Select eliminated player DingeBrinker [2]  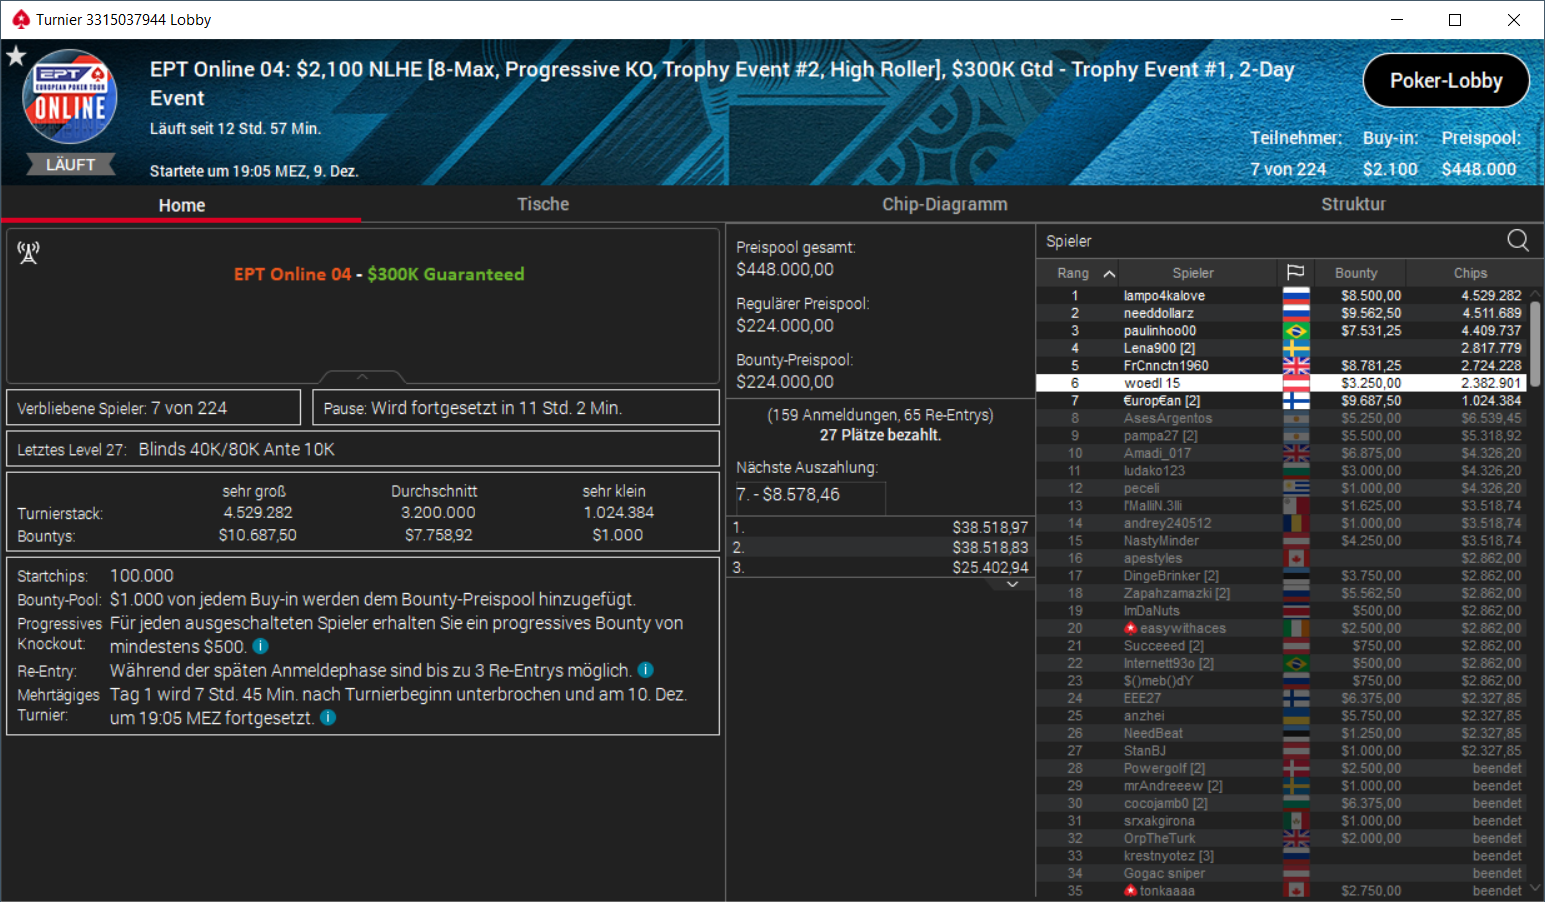click(1282, 576)
